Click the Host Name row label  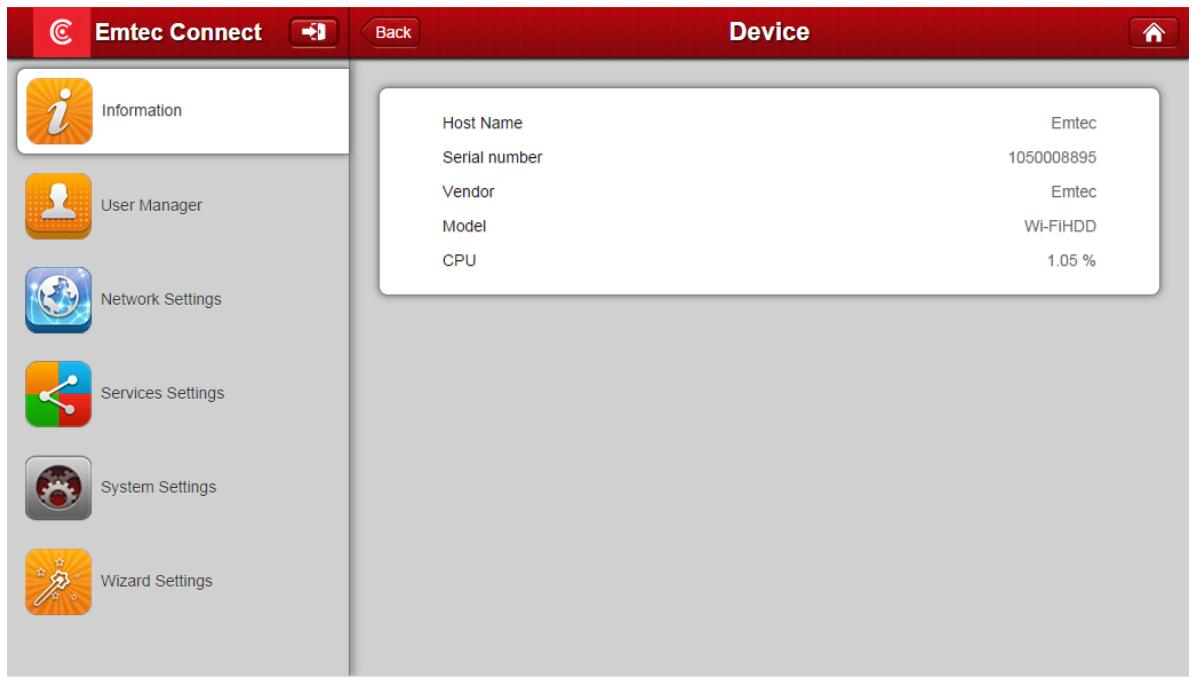click(482, 123)
